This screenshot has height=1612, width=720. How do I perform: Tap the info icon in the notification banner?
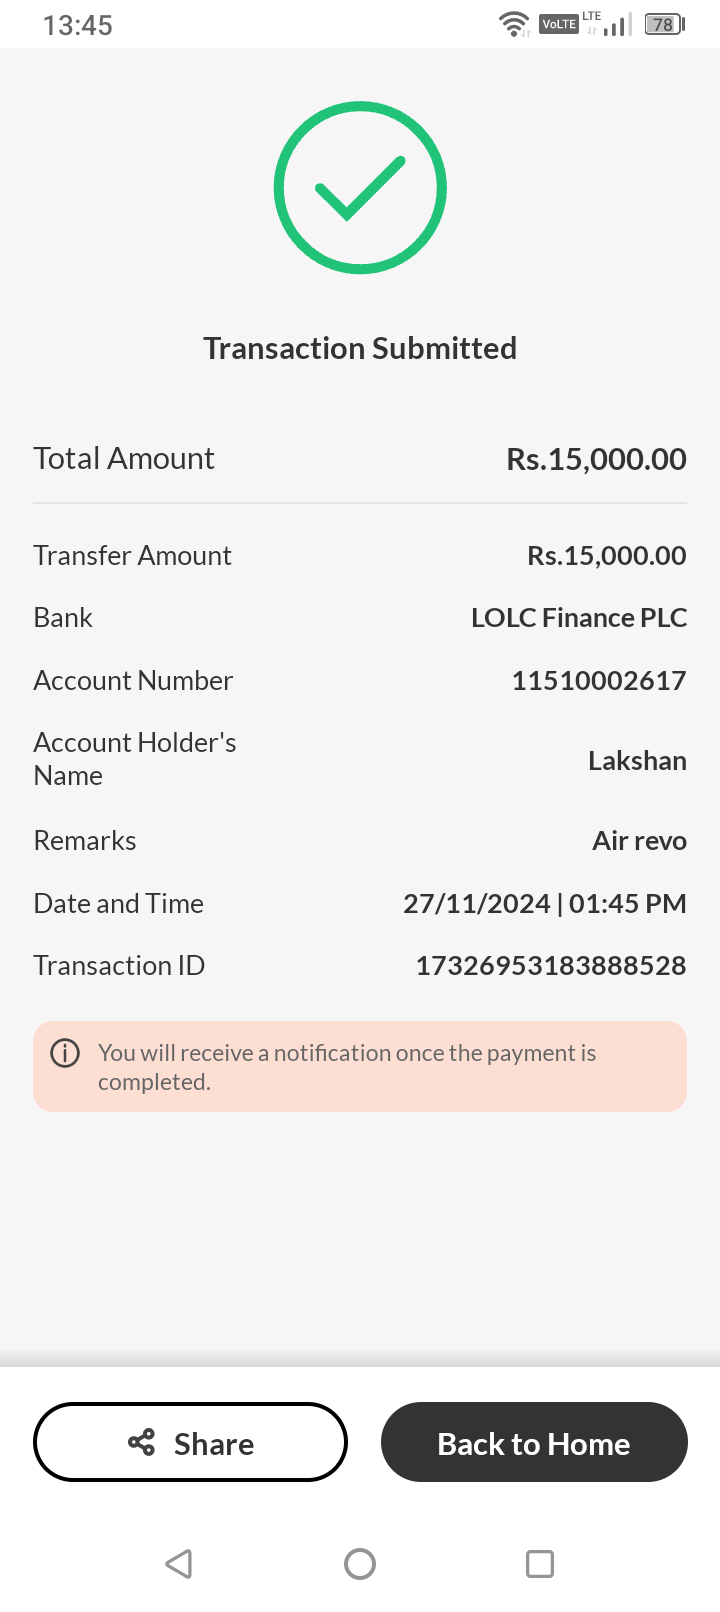tap(65, 1054)
